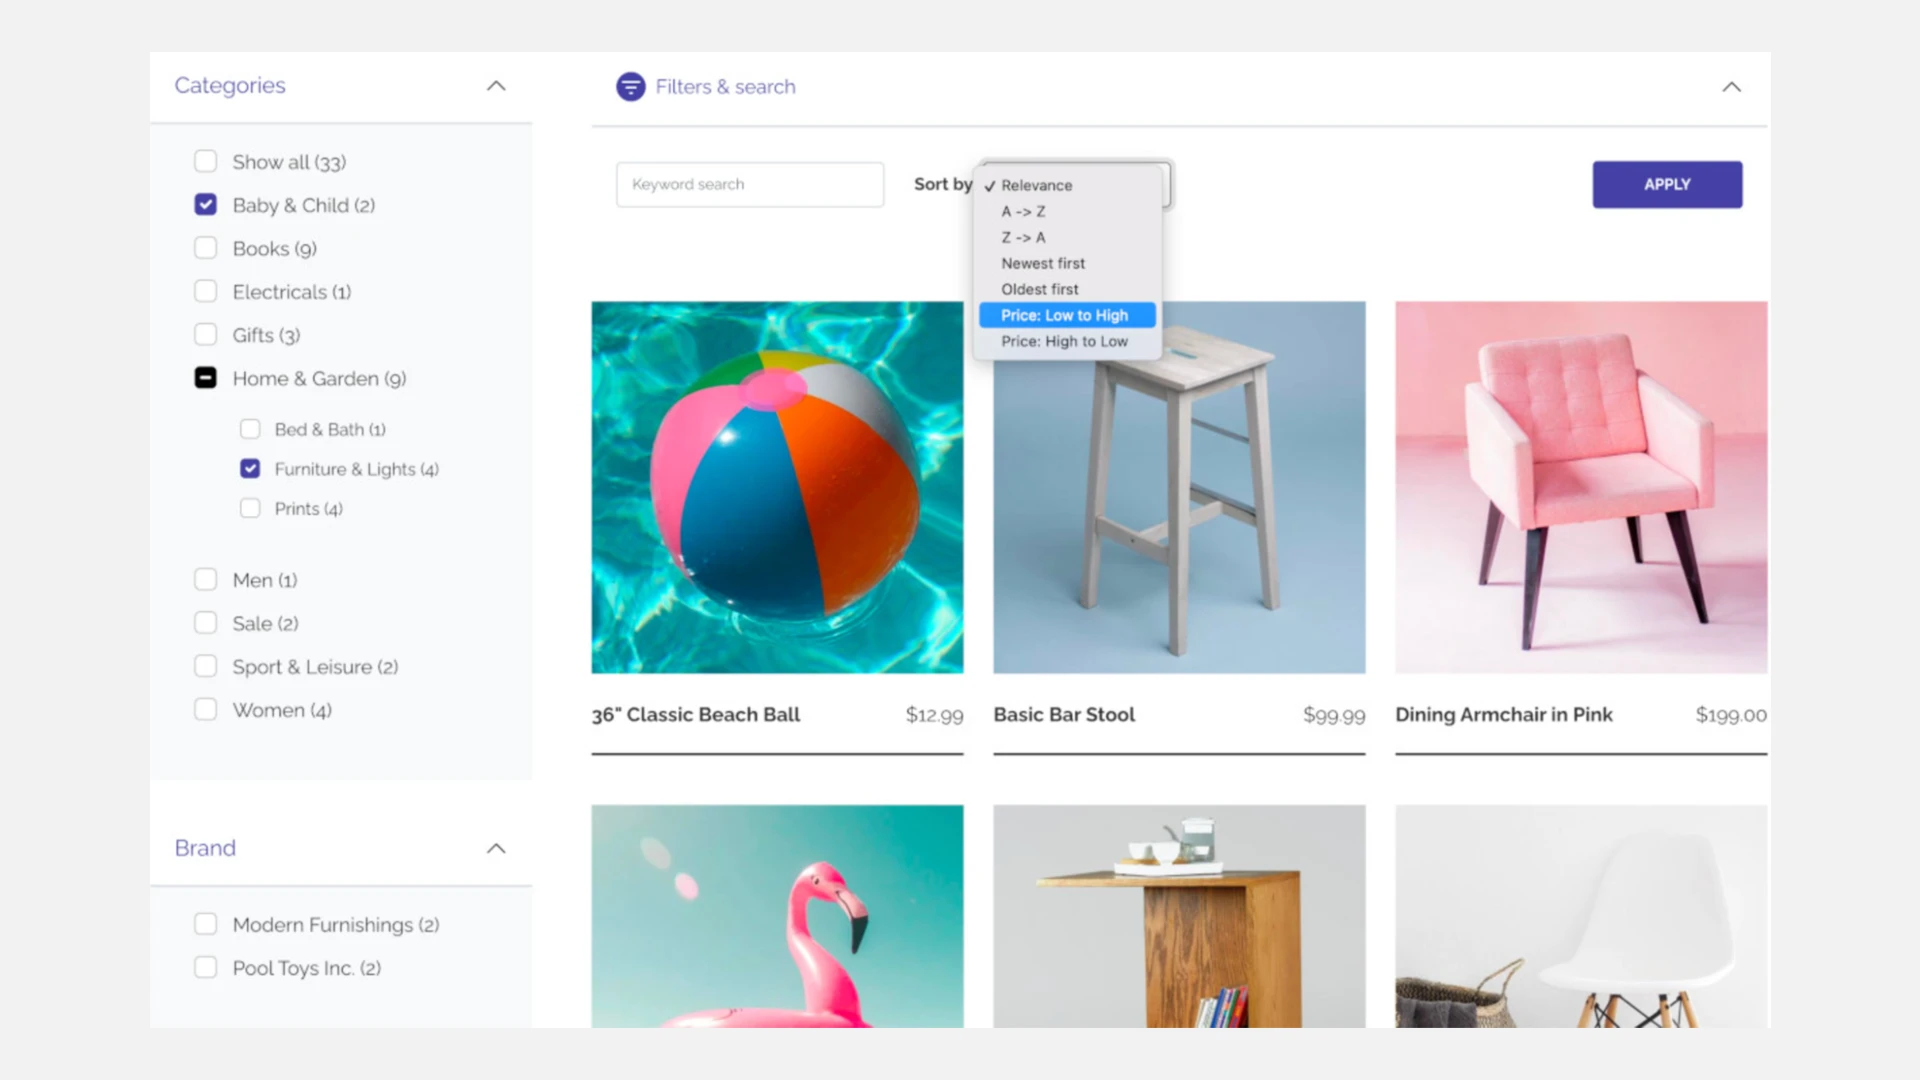Focus the Keyword search field
This screenshot has width=1920, height=1080.
point(750,185)
